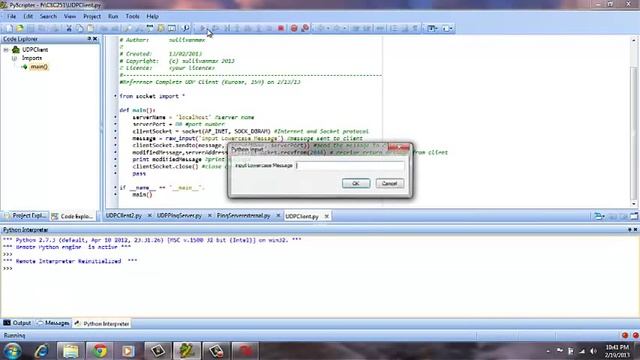Click the Open file toolbar icon
Image resolution: width=640 pixels, height=360 pixels.
(x=19, y=28)
